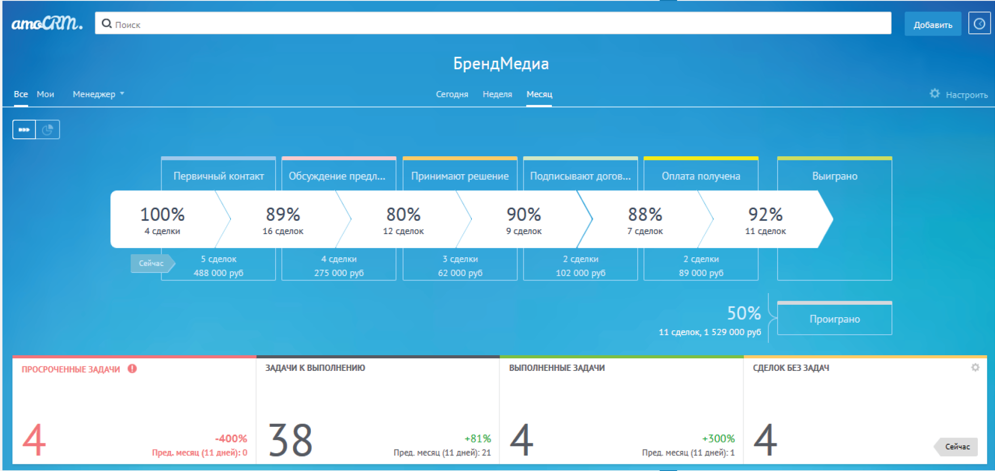995x471 pixels.
Task: Click the circular arrow icon beside Добавить
Action: [979, 24]
